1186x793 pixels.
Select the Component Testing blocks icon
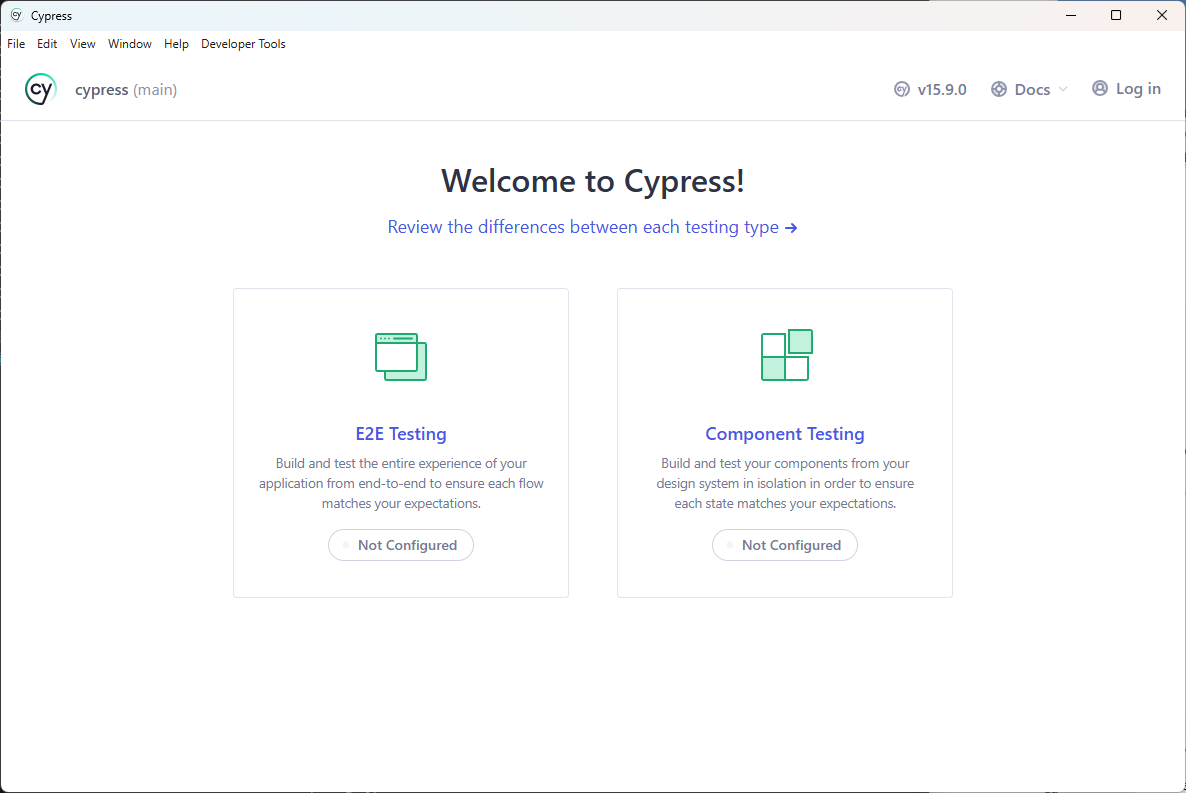coord(786,355)
